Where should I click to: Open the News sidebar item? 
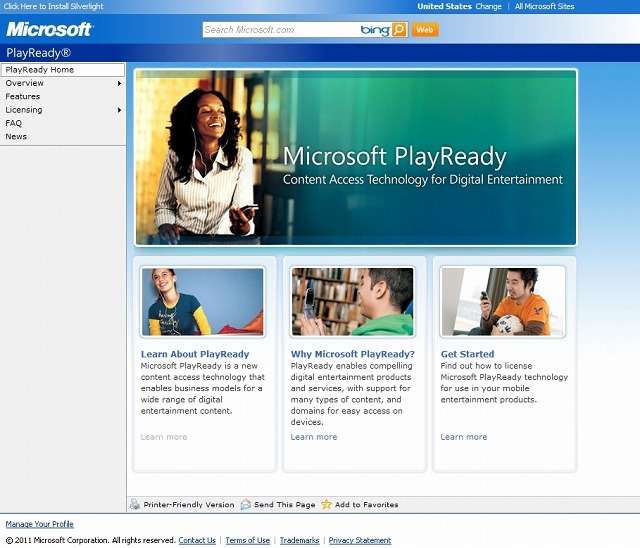[16, 137]
